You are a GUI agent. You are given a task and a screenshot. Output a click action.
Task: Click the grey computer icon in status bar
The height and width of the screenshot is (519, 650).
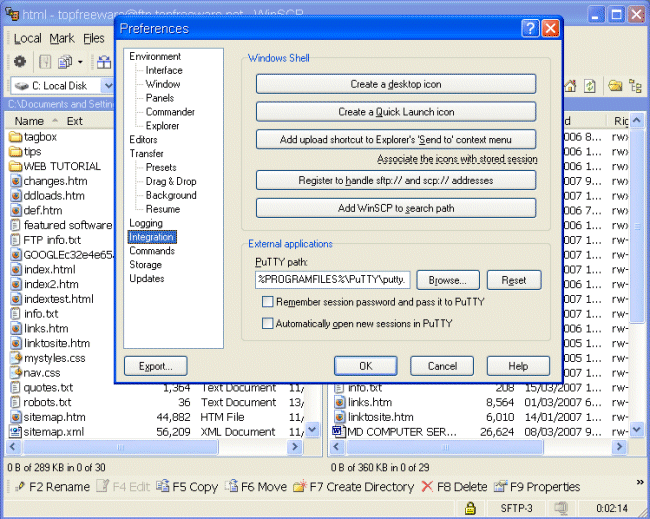560,508
